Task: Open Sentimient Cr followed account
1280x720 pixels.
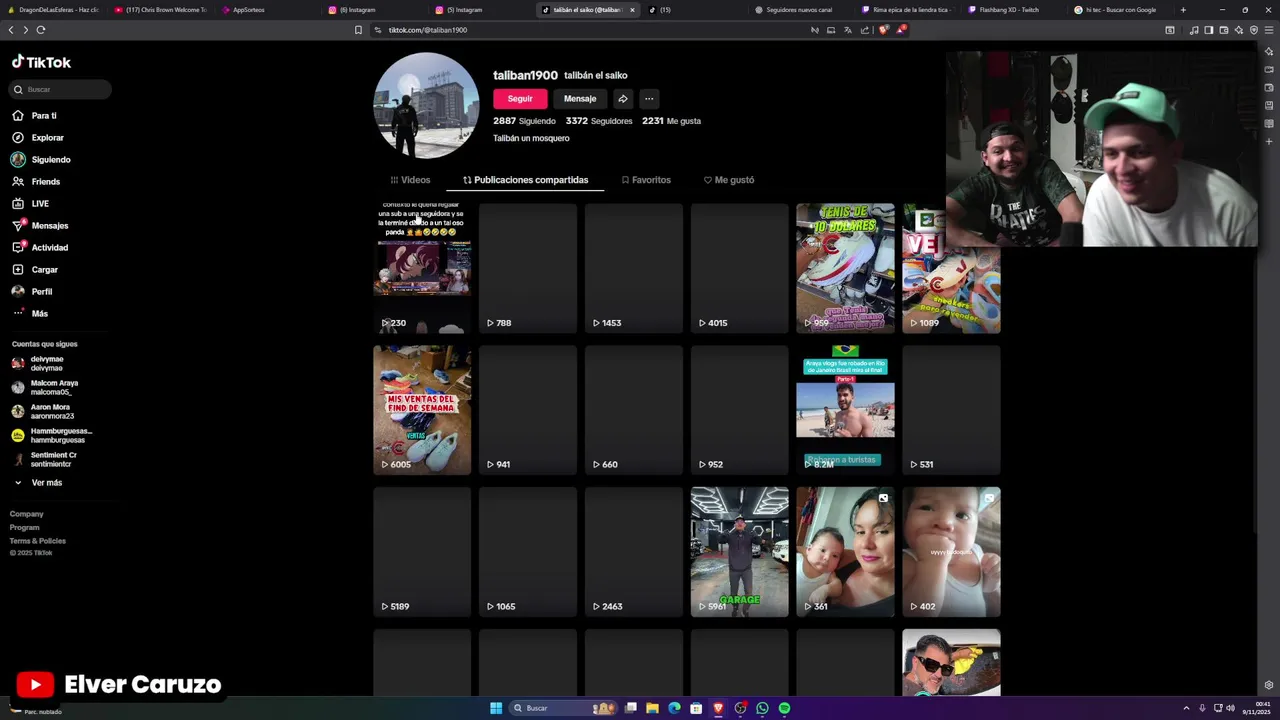Action: [x=43, y=460]
